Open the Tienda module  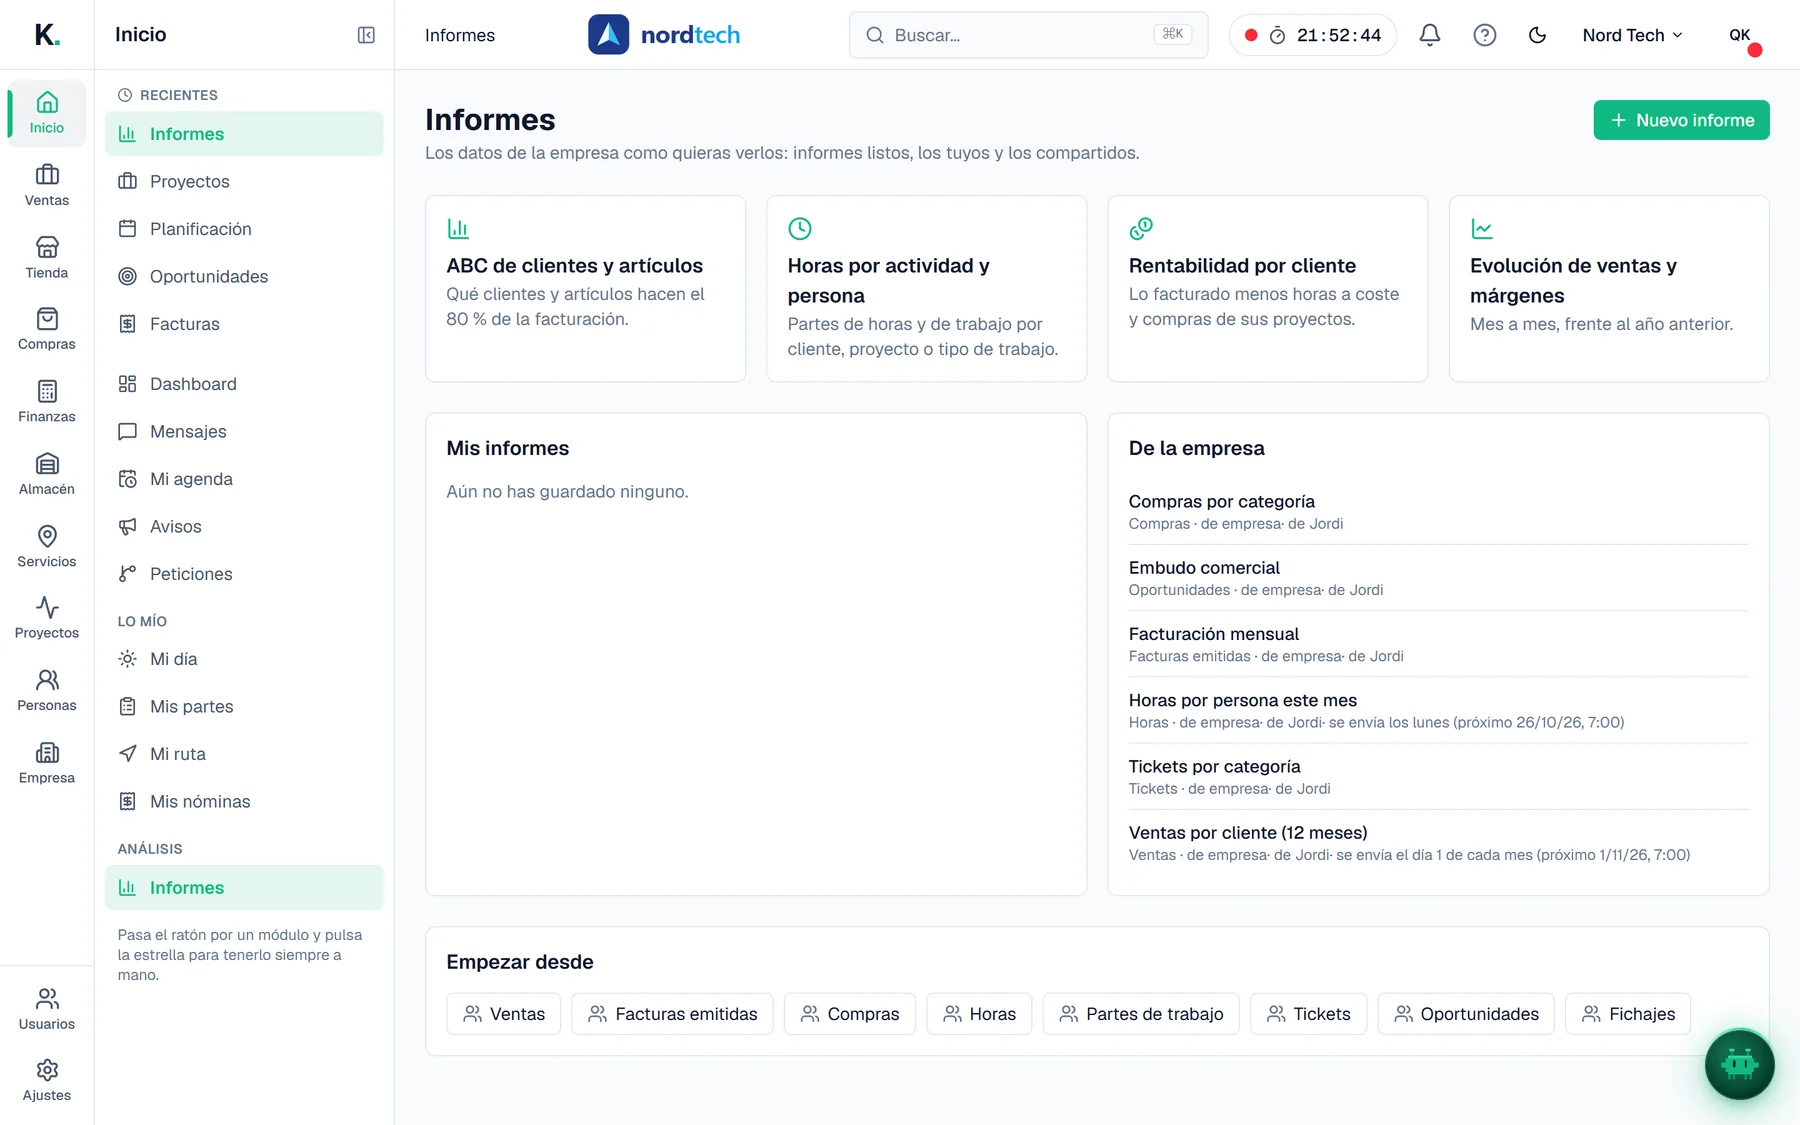click(47, 258)
